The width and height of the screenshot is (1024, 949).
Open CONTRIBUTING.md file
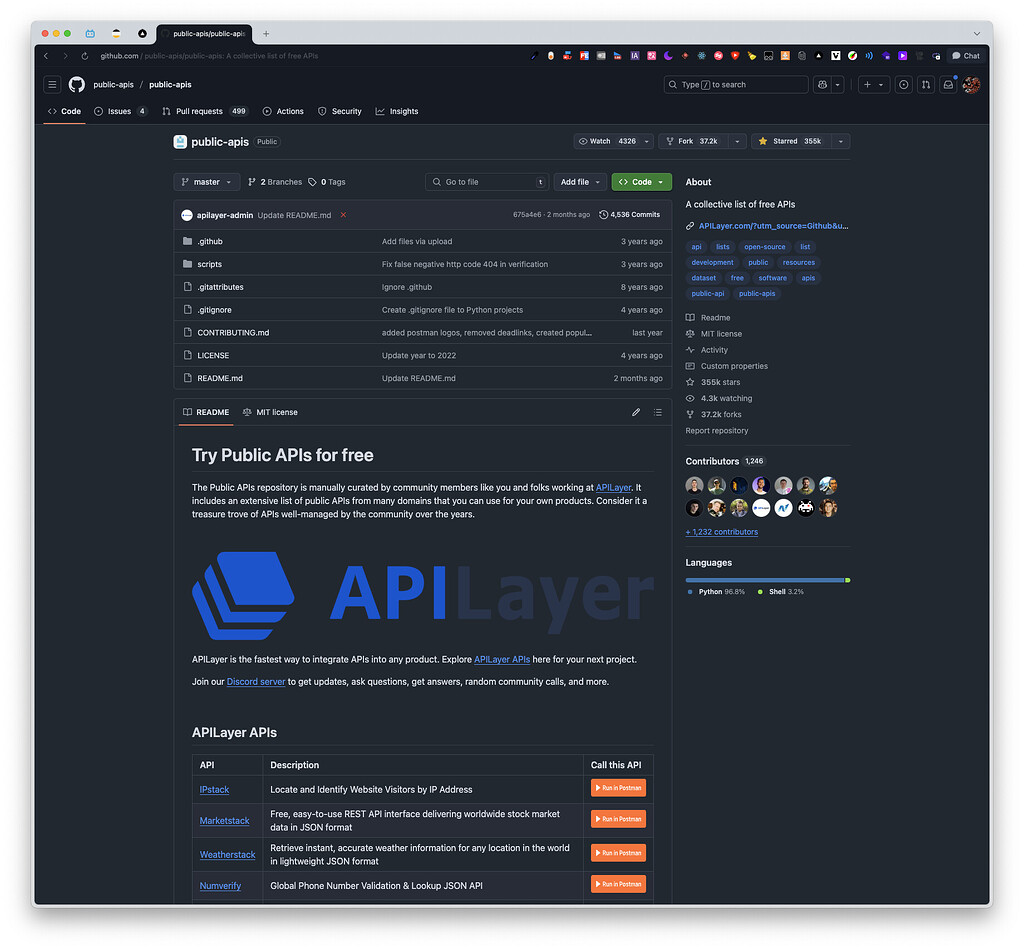coord(233,333)
